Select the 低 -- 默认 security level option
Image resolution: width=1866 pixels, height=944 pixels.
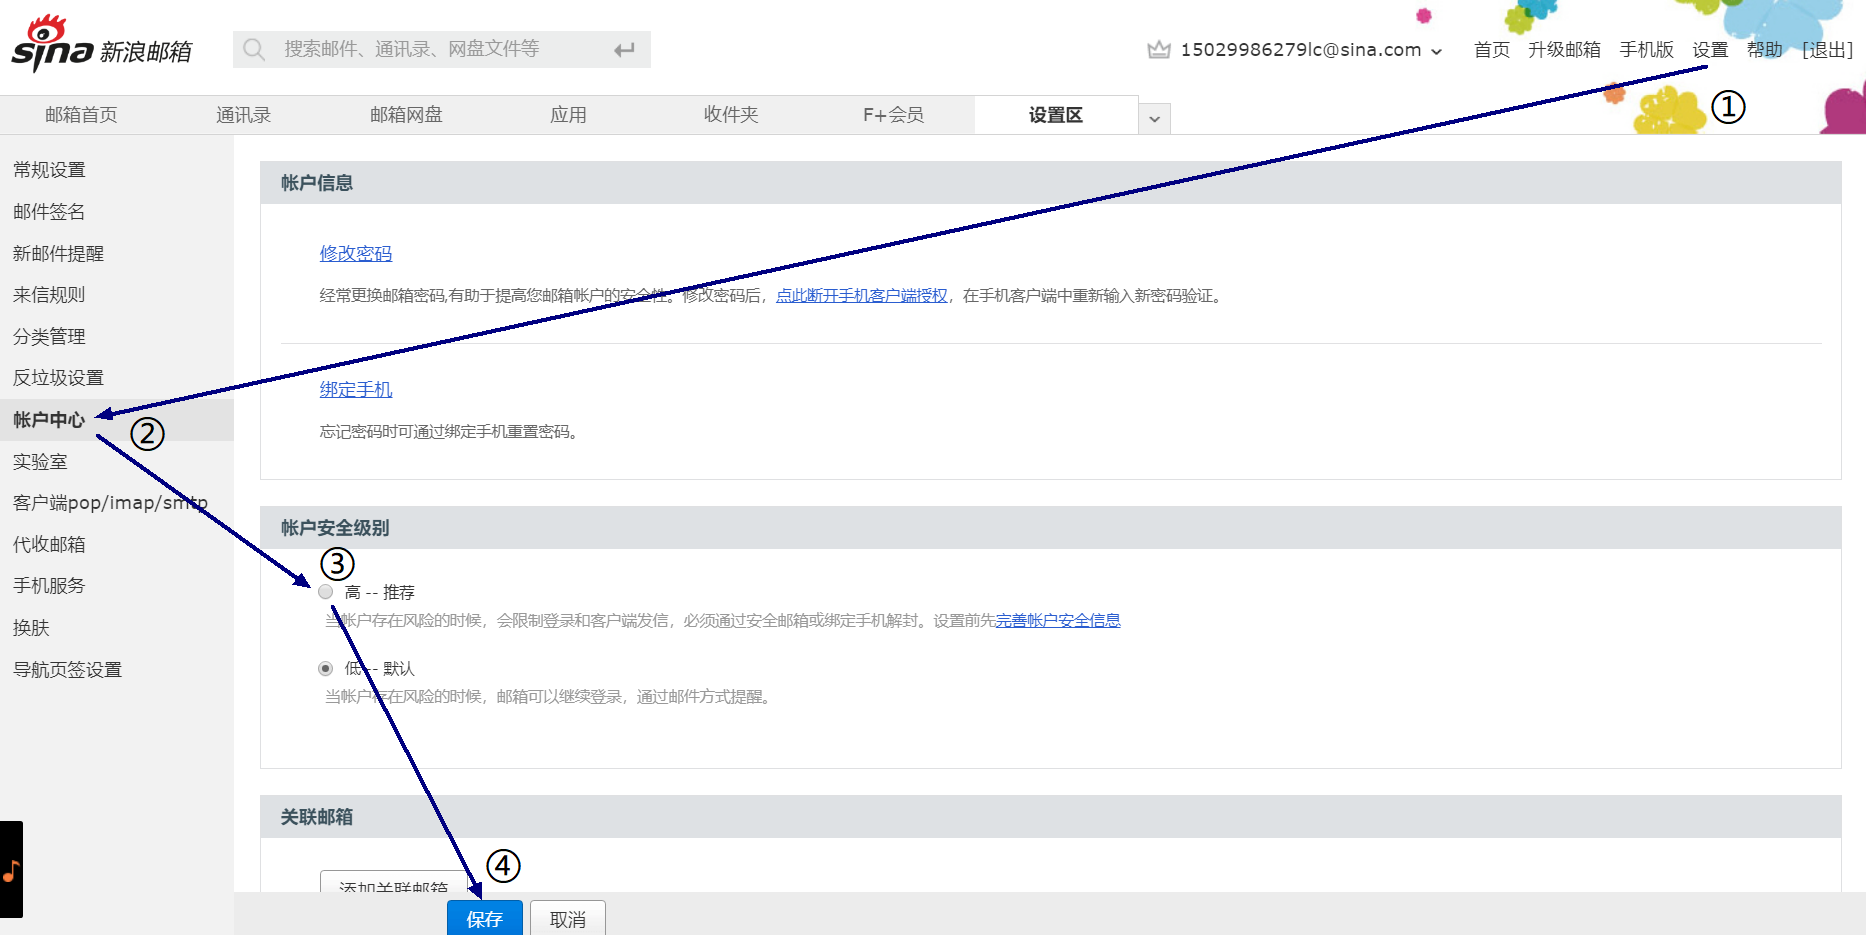coord(325,668)
